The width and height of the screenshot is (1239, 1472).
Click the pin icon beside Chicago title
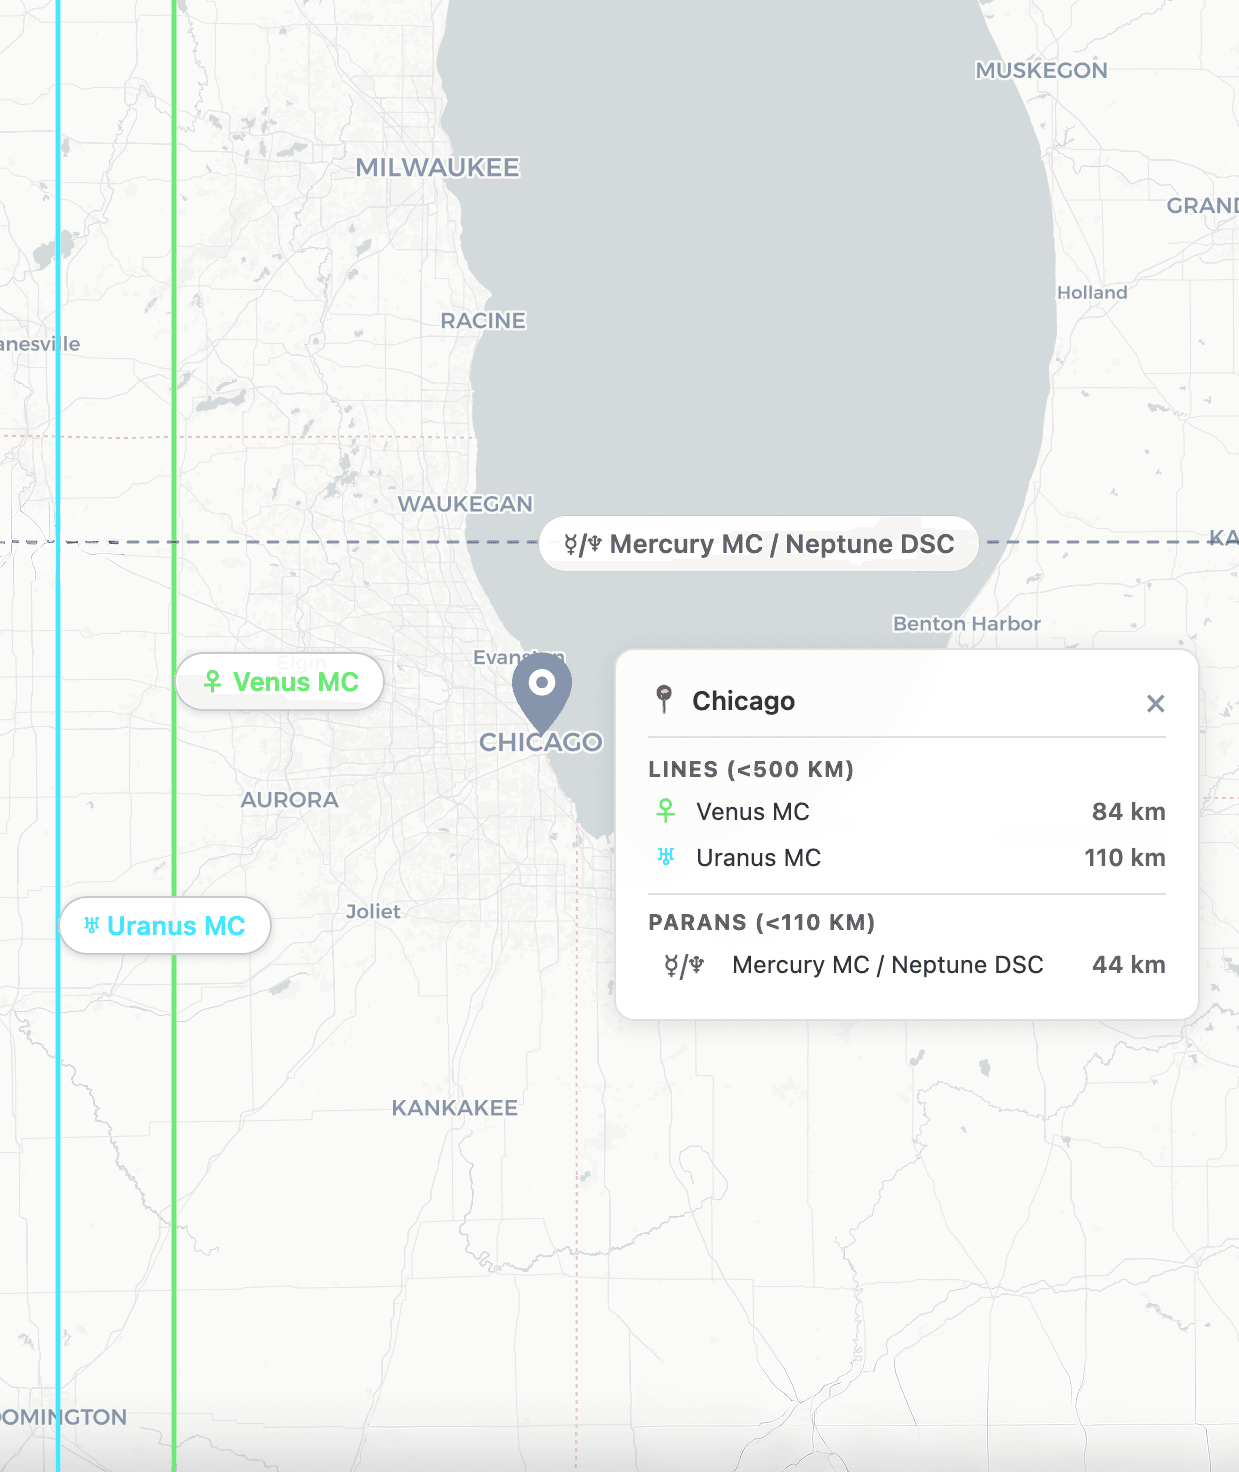(x=664, y=699)
